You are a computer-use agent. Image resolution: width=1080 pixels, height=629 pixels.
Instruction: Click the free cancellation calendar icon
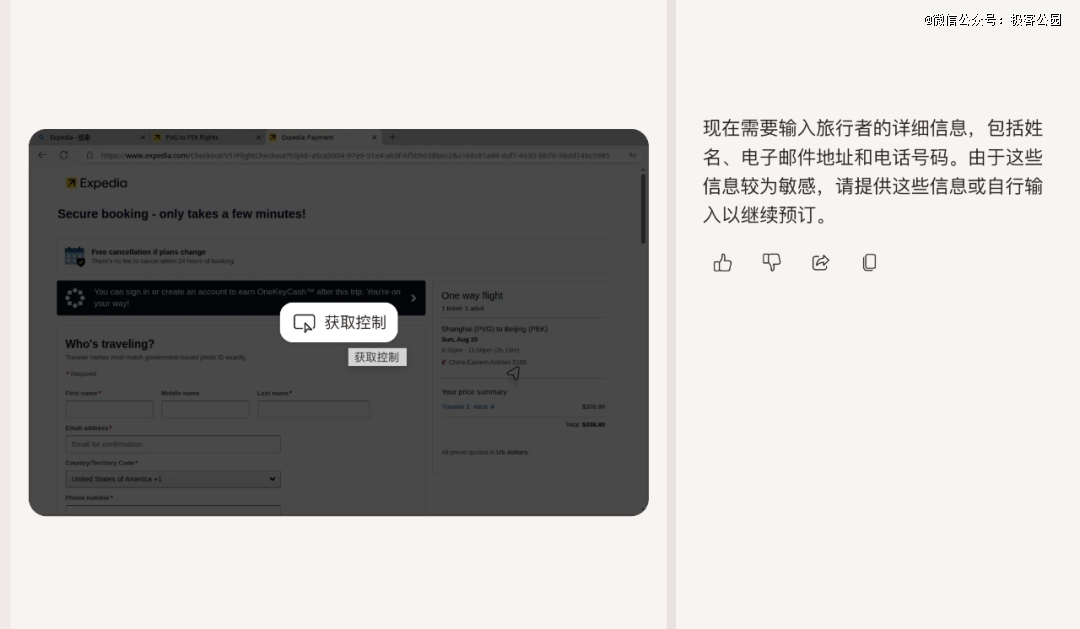coord(74,256)
